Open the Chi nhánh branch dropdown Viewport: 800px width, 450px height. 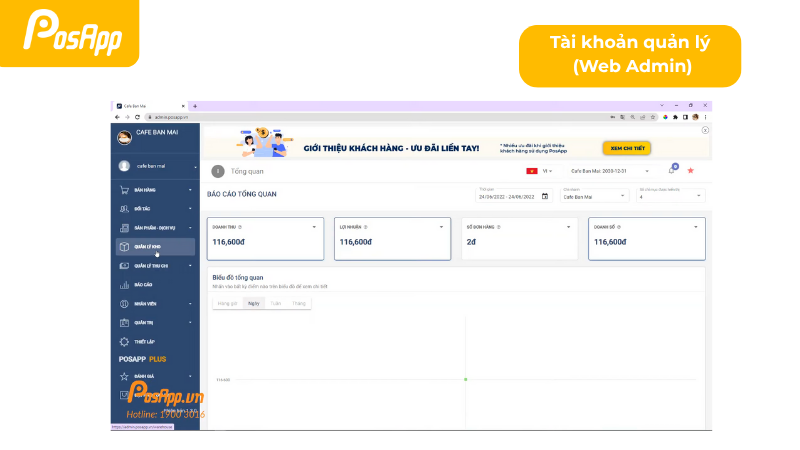594,196
